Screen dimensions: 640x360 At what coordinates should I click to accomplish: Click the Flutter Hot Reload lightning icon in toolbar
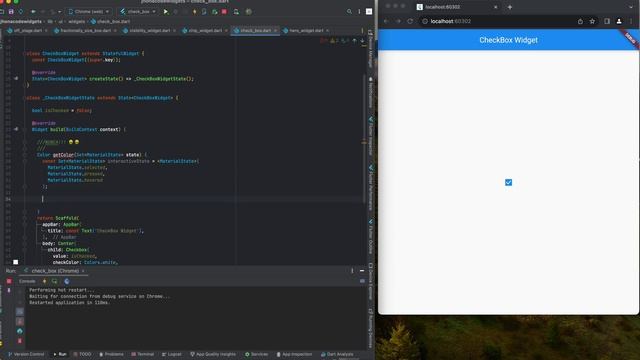[194, 12]
